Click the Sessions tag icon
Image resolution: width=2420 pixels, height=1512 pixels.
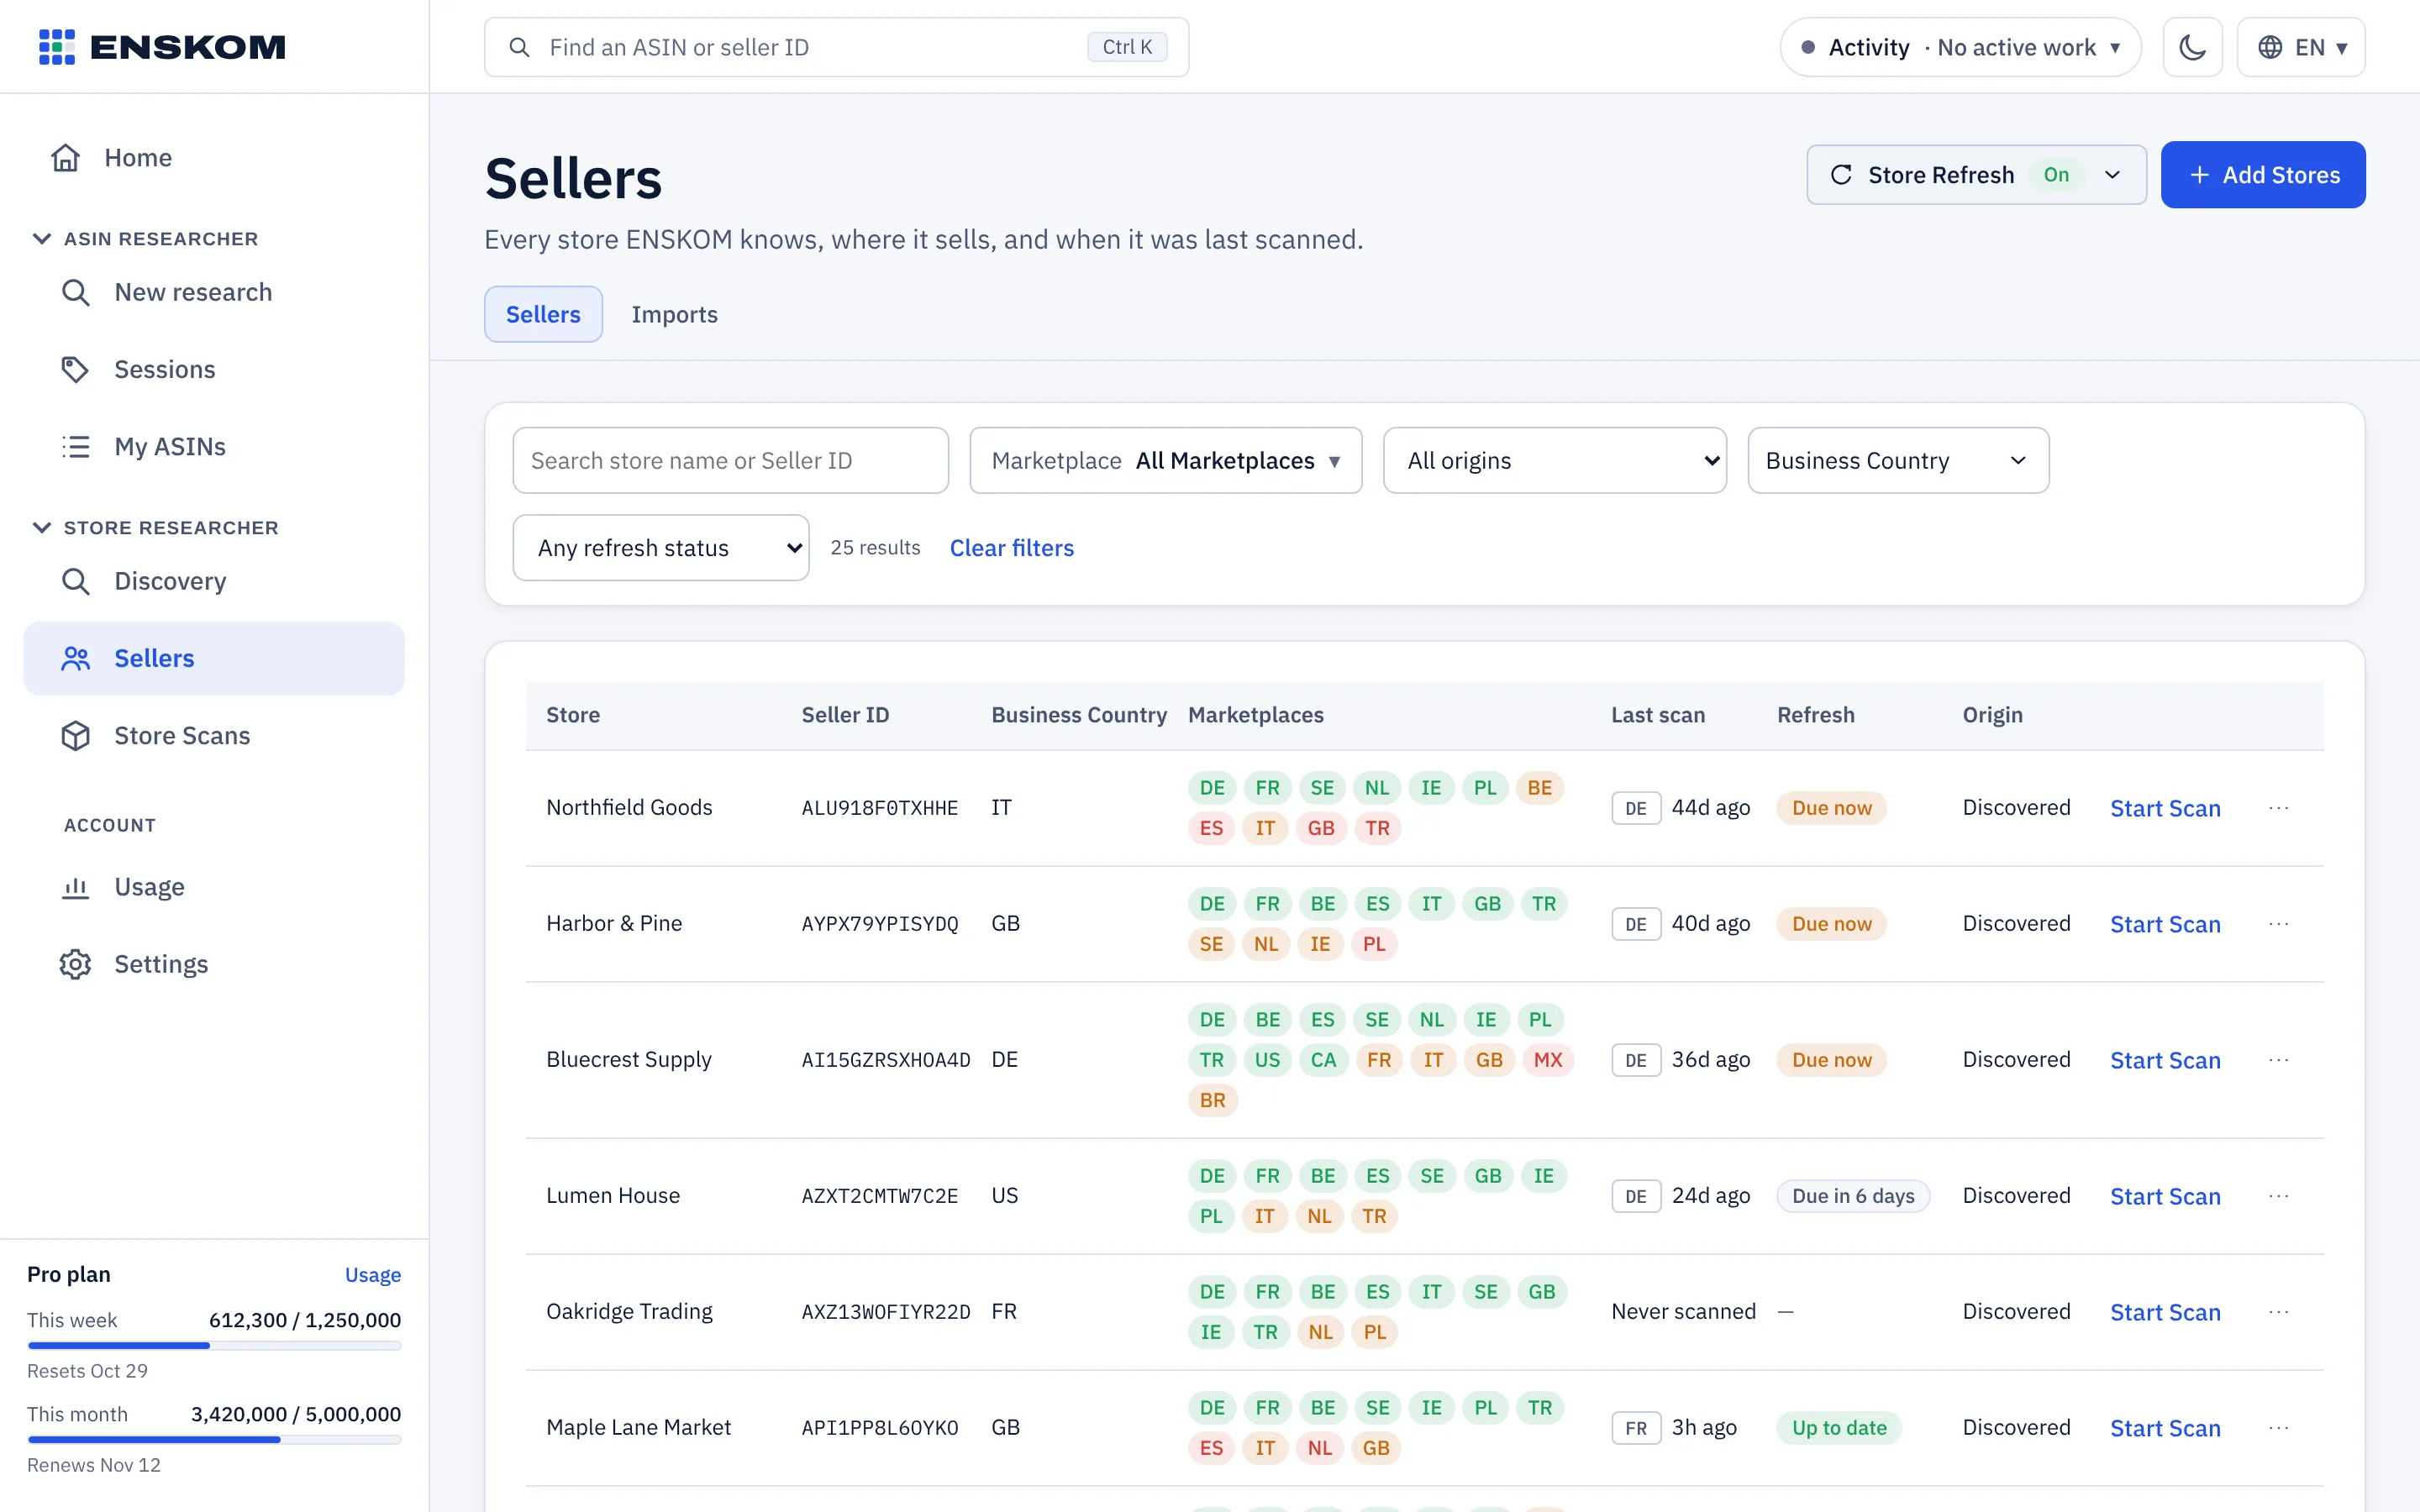76,369
